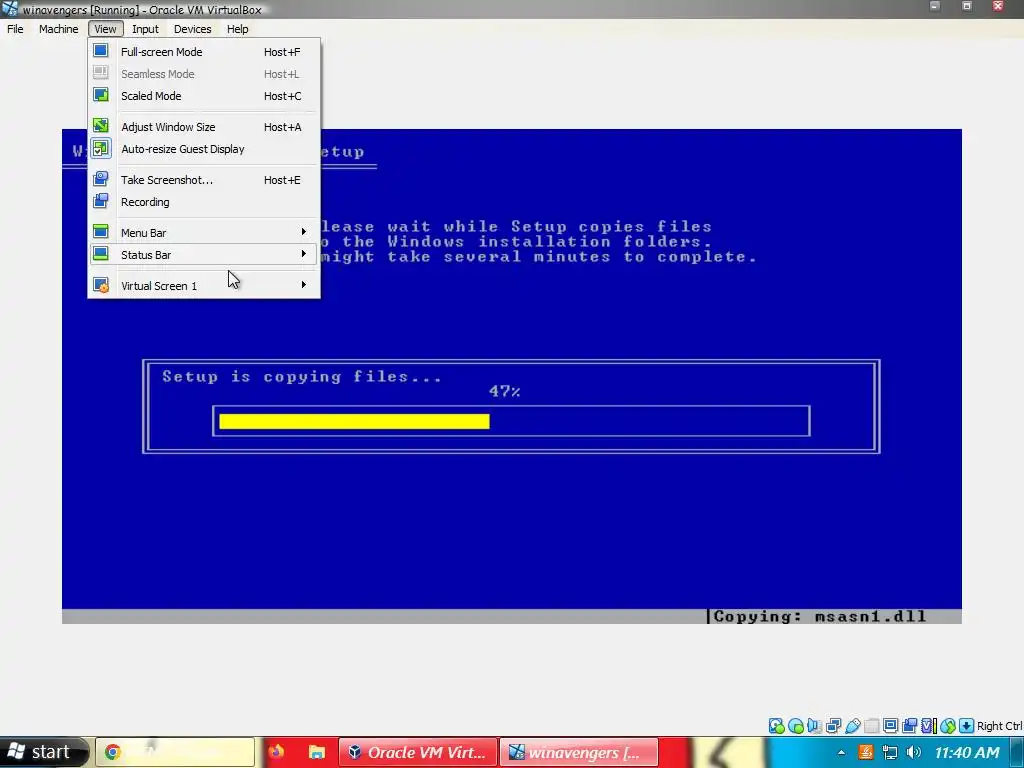Viewport: 1024px width, 768px height.
Task: Expand the Status Bar submenu arrow
Action: click(x=304, y=254)
